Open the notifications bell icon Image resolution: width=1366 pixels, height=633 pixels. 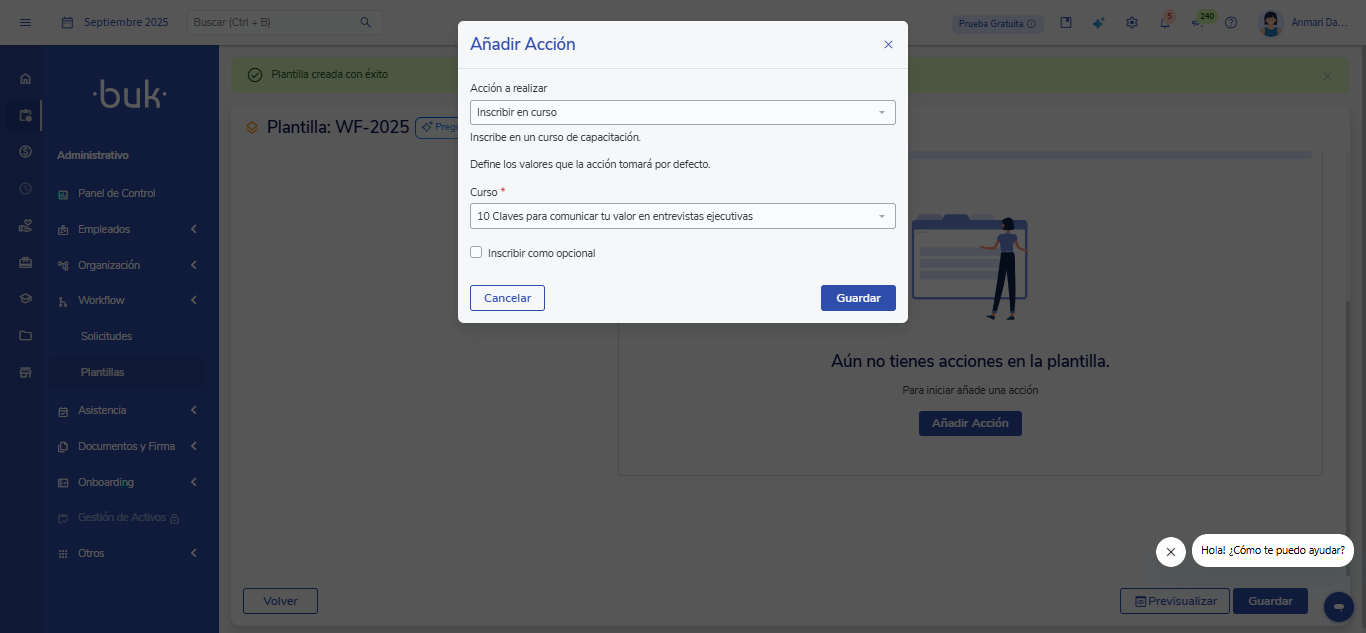coord(1165,23)
